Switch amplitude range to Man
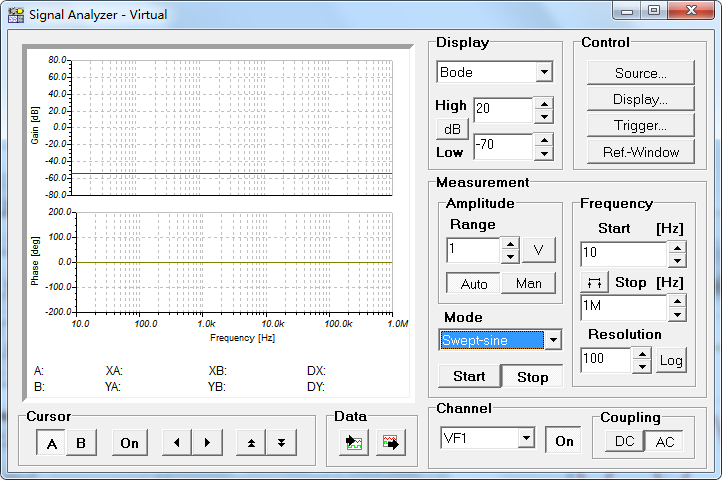 (x=529, y=283)
